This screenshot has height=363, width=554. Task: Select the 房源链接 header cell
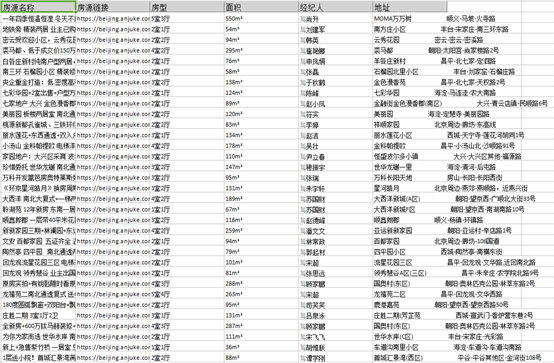(x=113, y=7)
